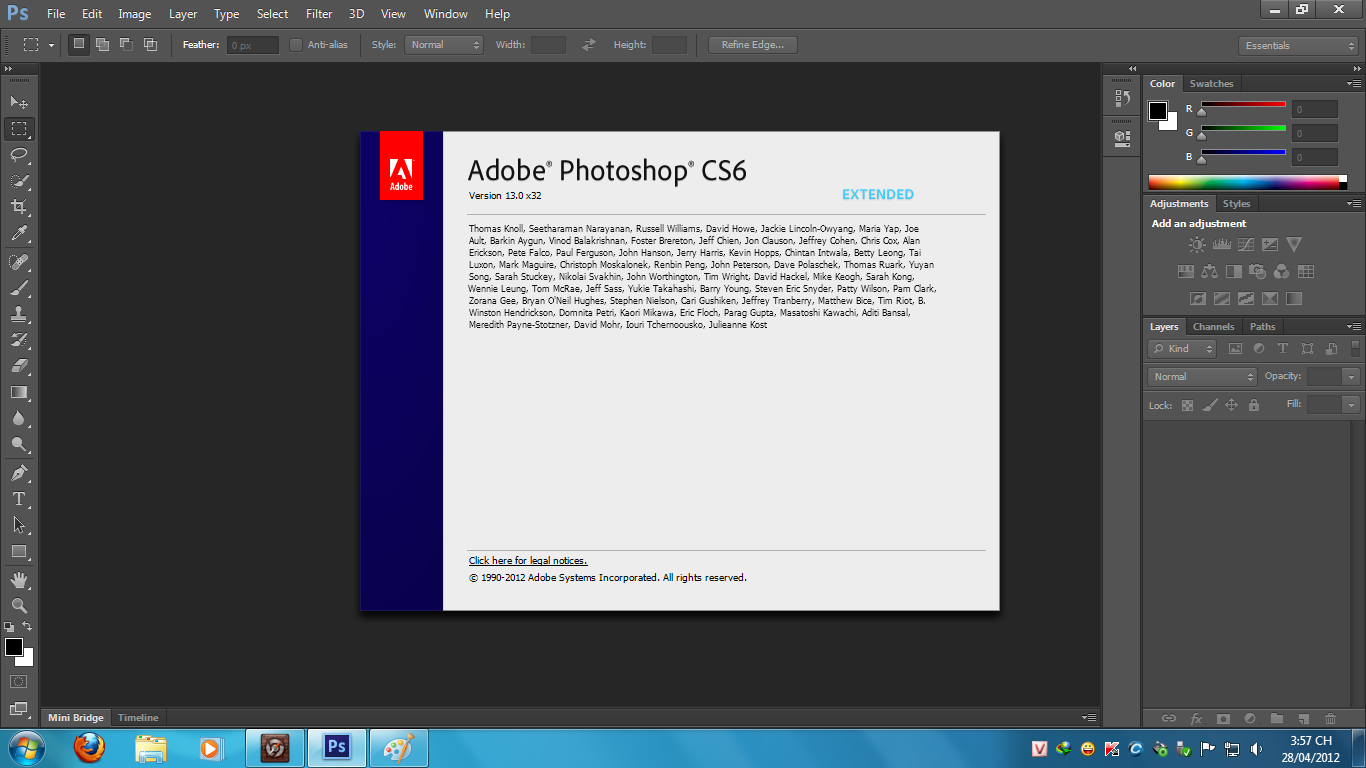Select the Pen tool
1366x768 pixels.
[x=19, y=473]
